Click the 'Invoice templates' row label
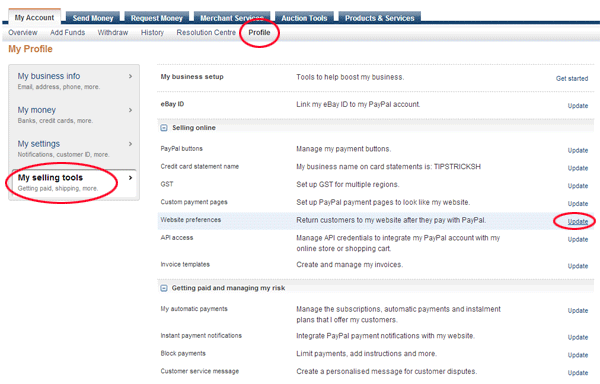The image size is (600, 384). pyautogui.click(x=185, y=265)
